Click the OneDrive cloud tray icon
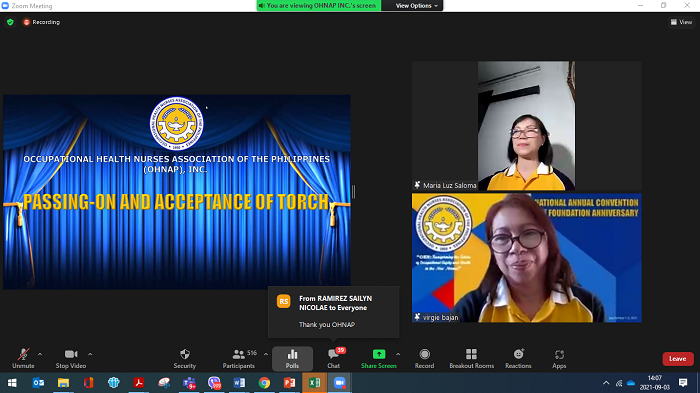The height and width of the screenshot is (393, 700). click(x=631, y=383)
